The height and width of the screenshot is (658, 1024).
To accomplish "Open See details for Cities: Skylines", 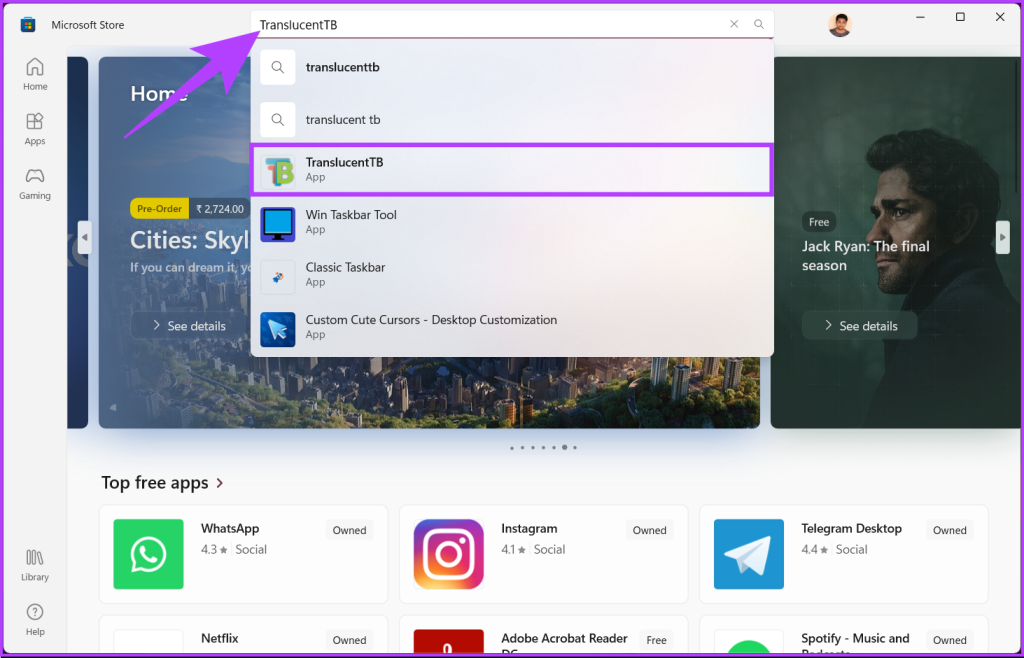I will tap(190, 325).
